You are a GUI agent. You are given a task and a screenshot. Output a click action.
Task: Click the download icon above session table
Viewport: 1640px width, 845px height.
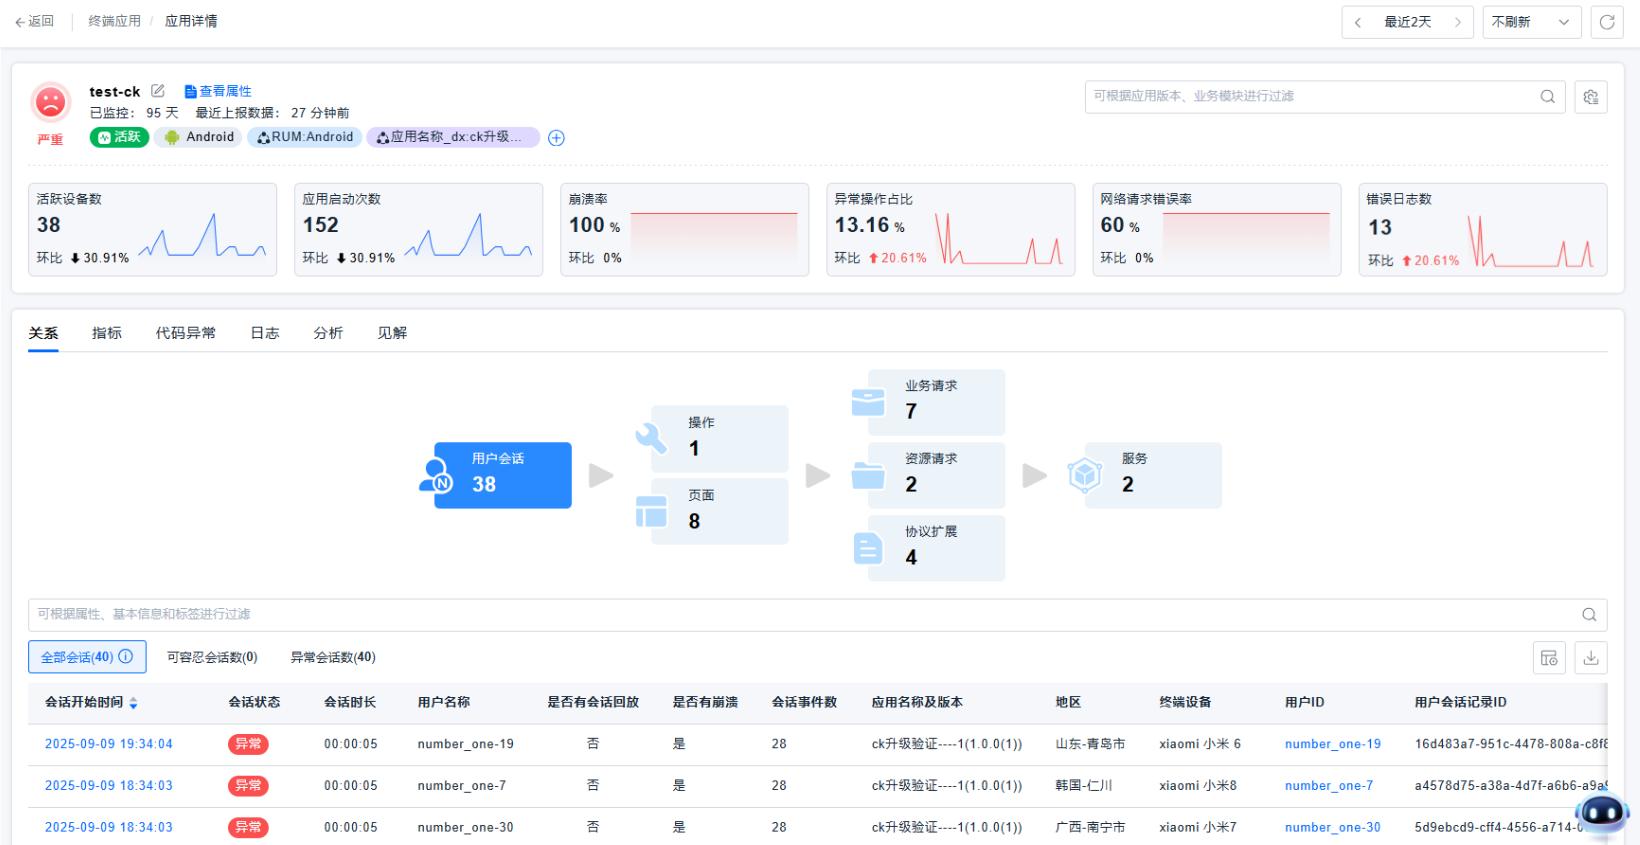pyautogui.click(x=1591, y=658)
